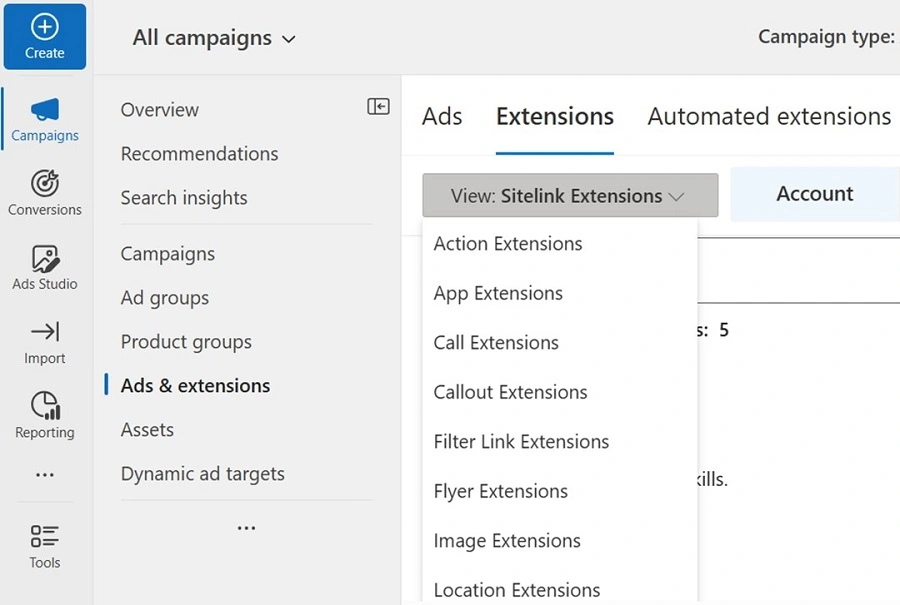Viewport: 900px width, 605px height.
Task: Switch to Automated extensions tab
Action: tap(768, 117)
